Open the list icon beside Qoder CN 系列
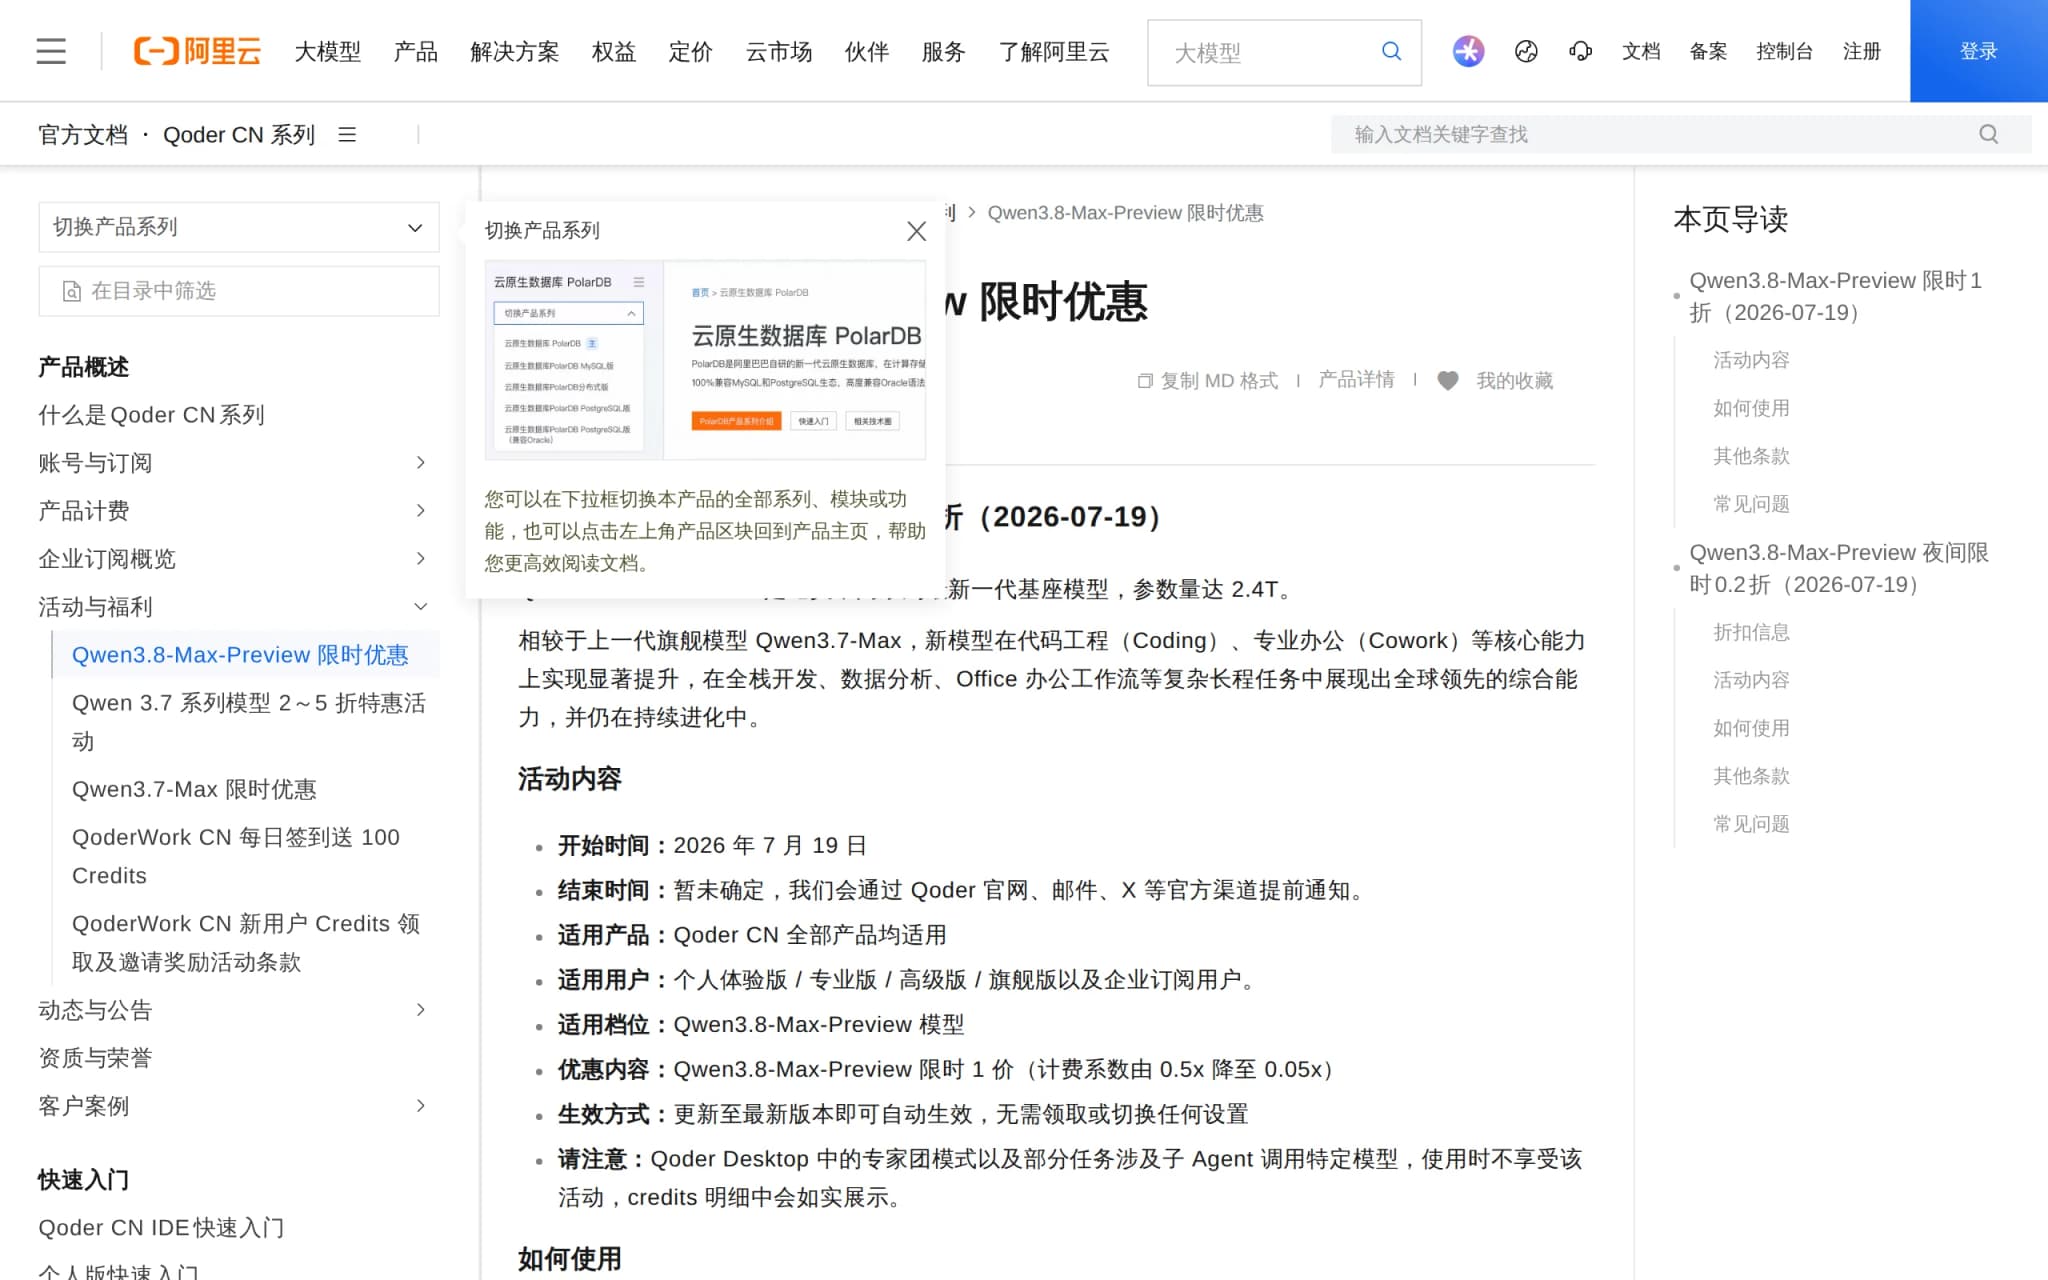Screen dimensions: 2048x1280 [347, 134]
